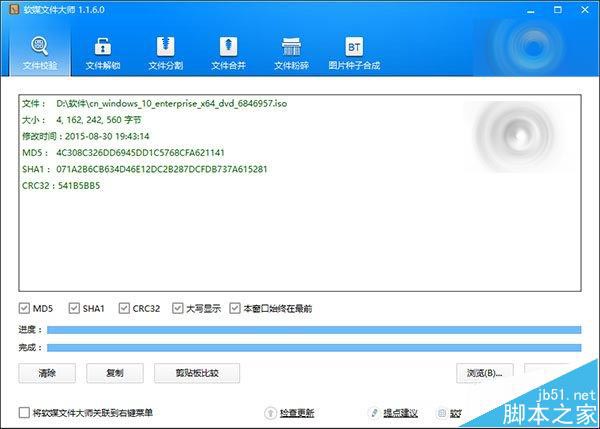
Task: Open the 文件分割 file split tool
Action: pos(166,53)
